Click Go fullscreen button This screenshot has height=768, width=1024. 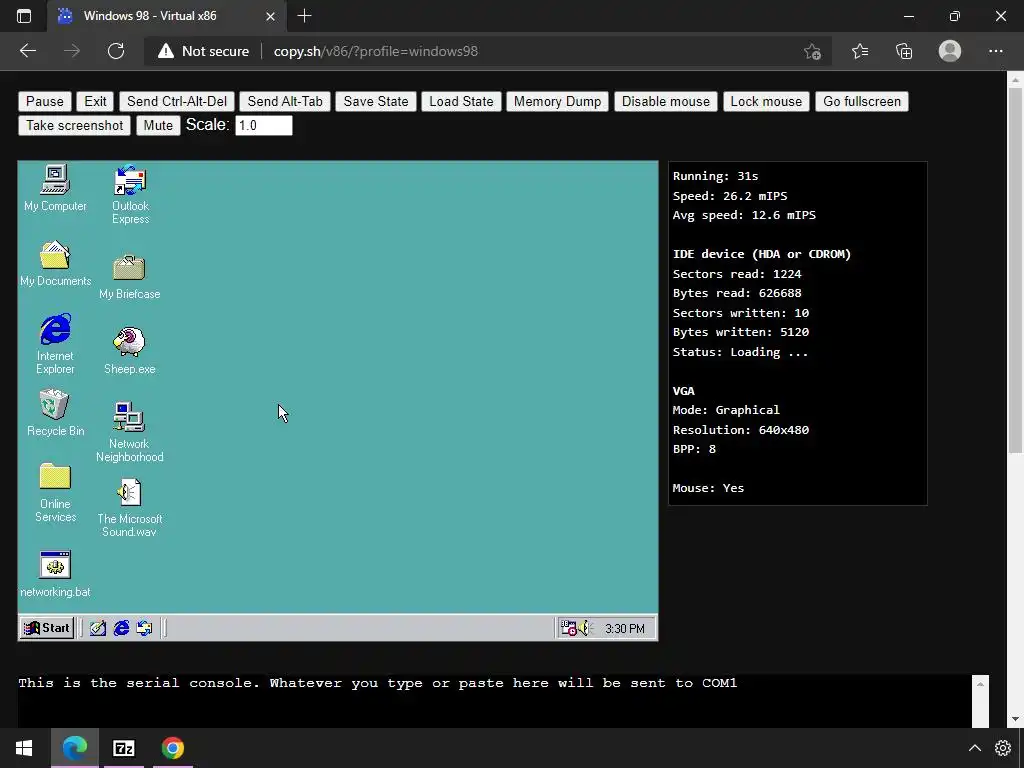(x=861, y=101)
